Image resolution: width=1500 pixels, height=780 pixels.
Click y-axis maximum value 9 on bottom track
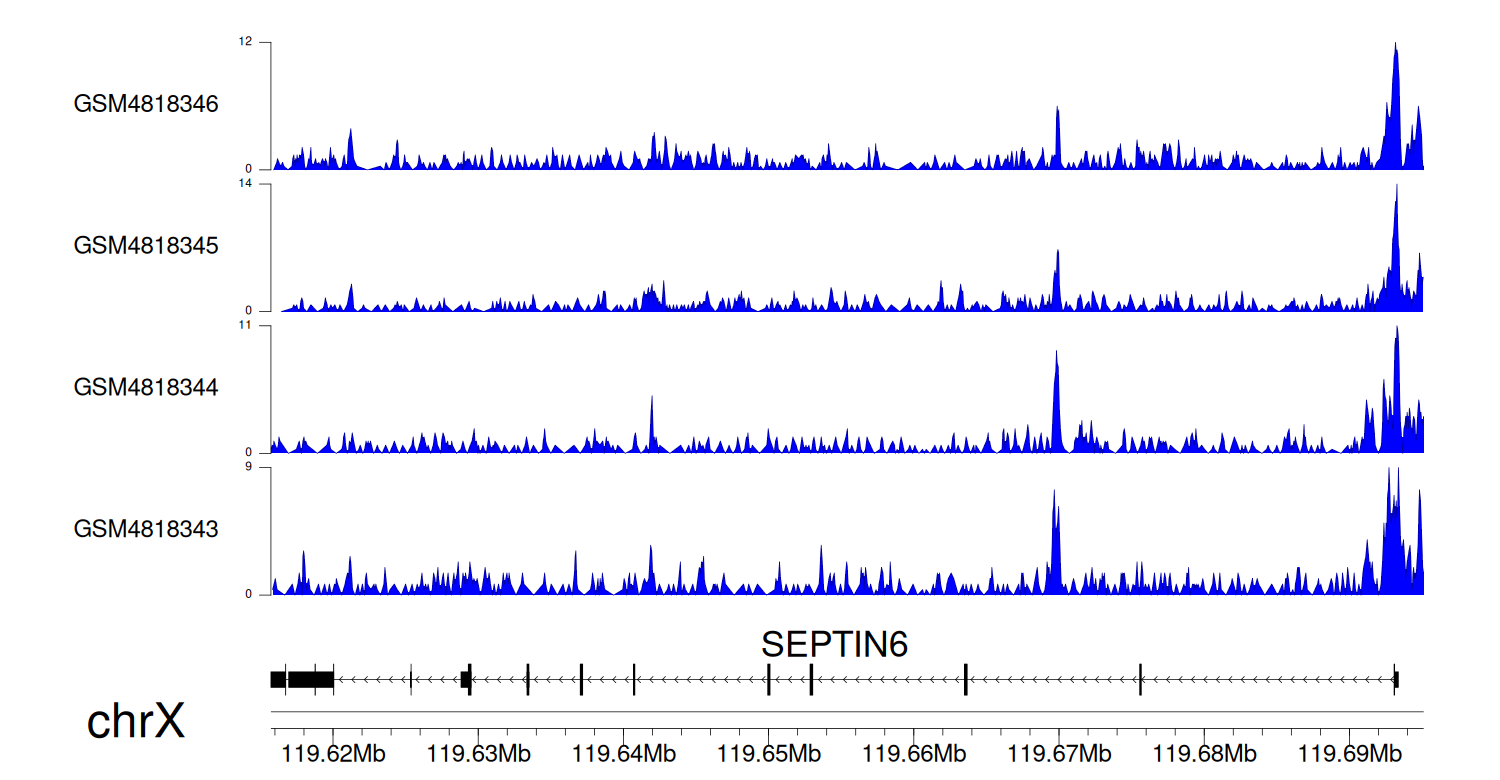tap(251, 467)
